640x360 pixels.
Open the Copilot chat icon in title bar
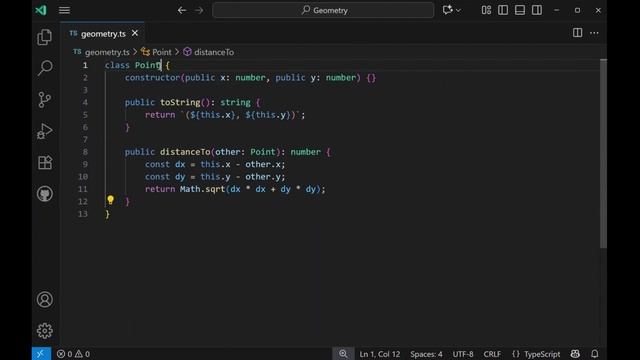(x=447, y=10)
